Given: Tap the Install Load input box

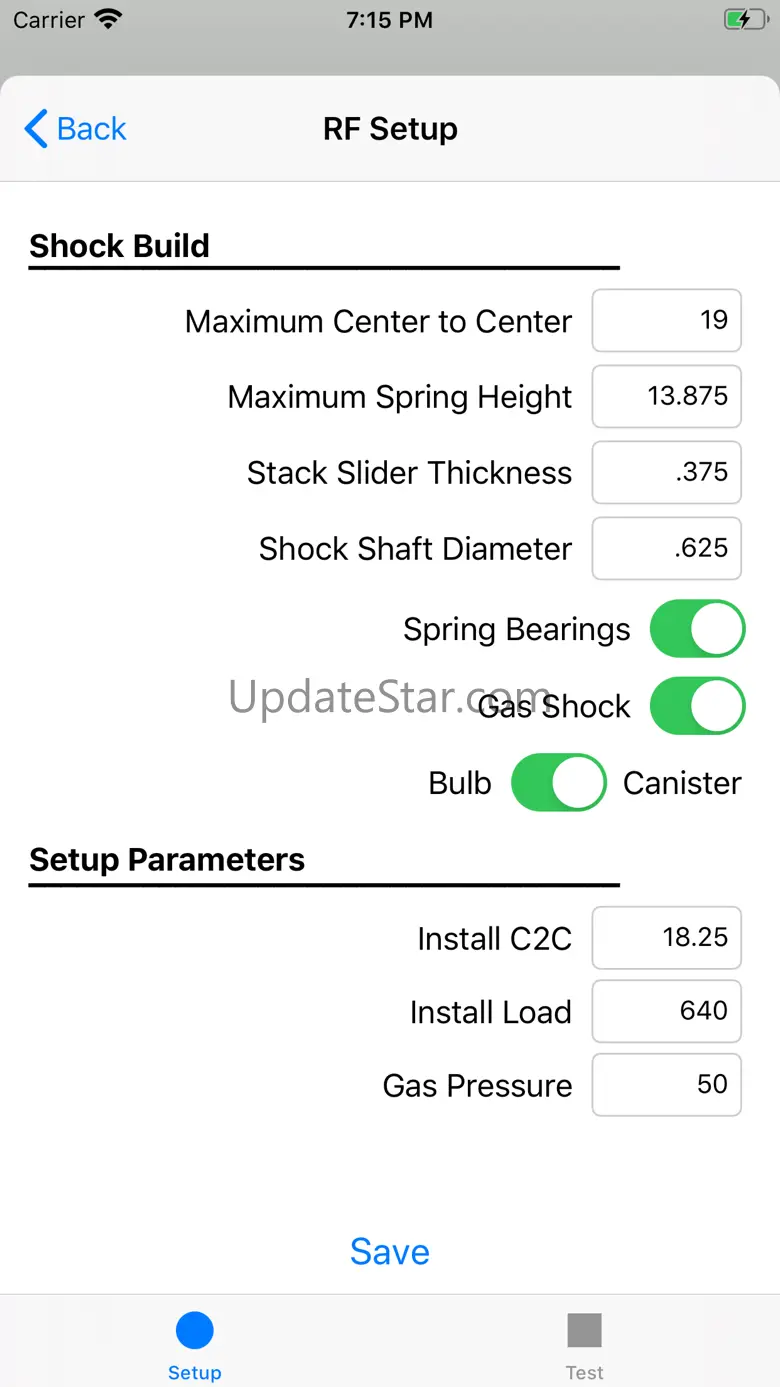Looking at the screenshot, I should coord(666,1011).
